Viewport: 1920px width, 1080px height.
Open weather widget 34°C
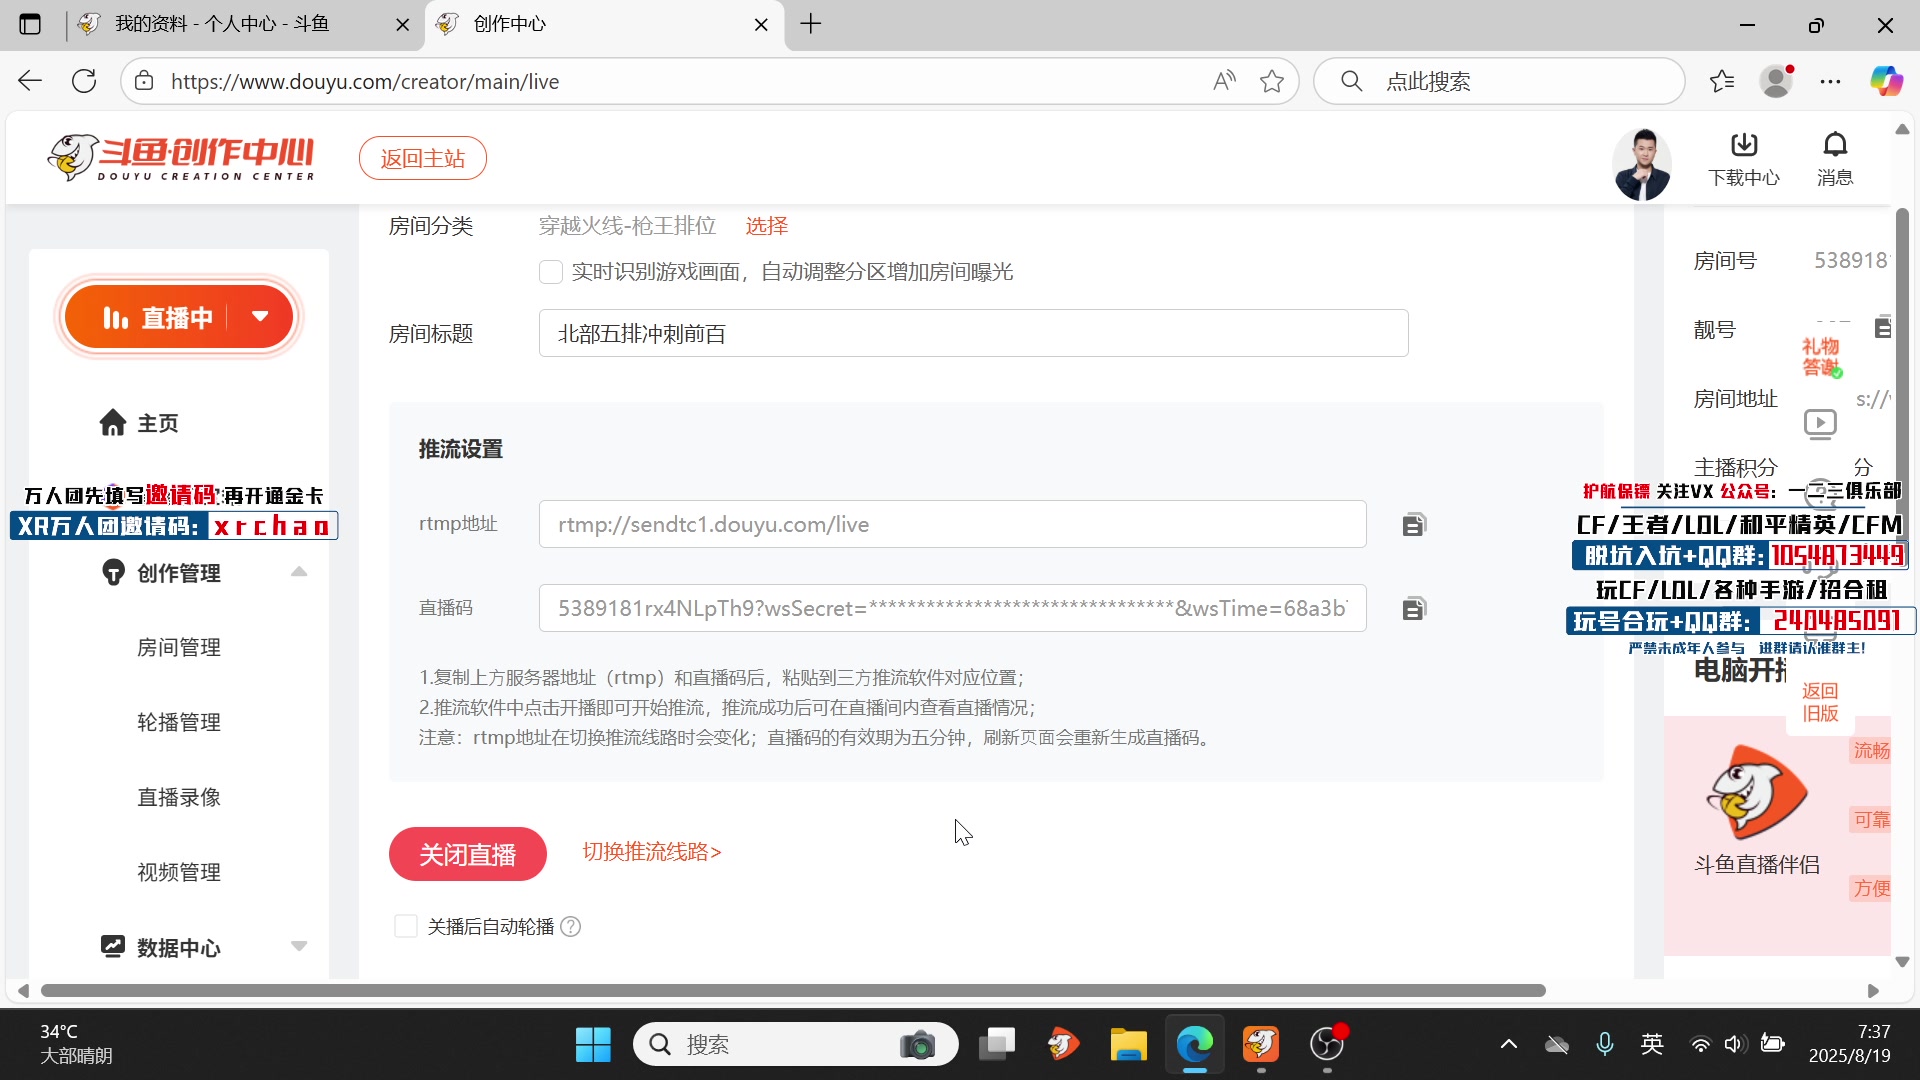(x=76, y=1044)
